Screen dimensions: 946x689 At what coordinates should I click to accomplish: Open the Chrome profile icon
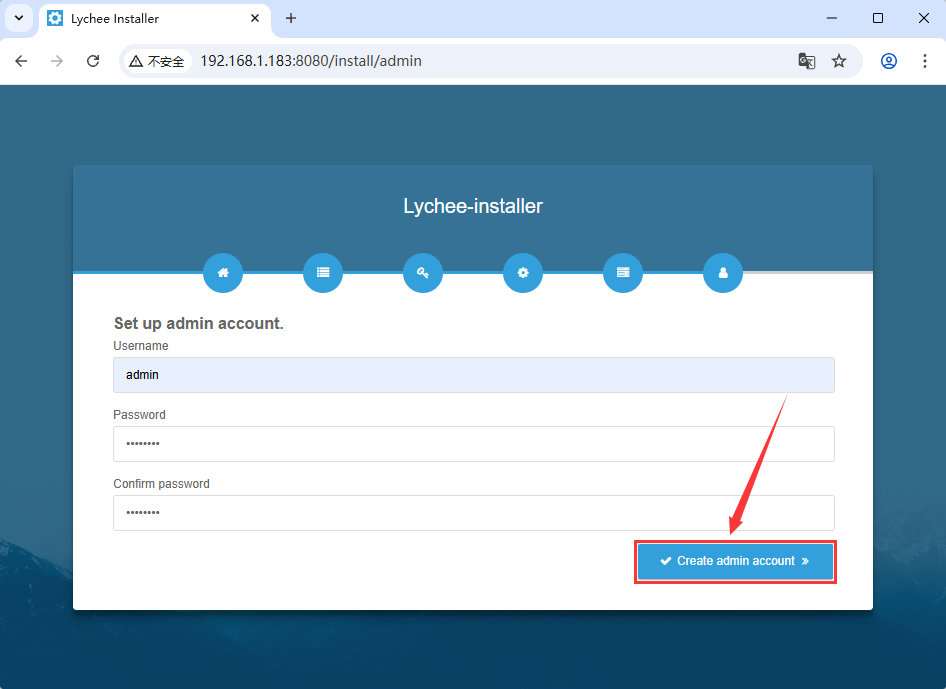coord(889,61)
